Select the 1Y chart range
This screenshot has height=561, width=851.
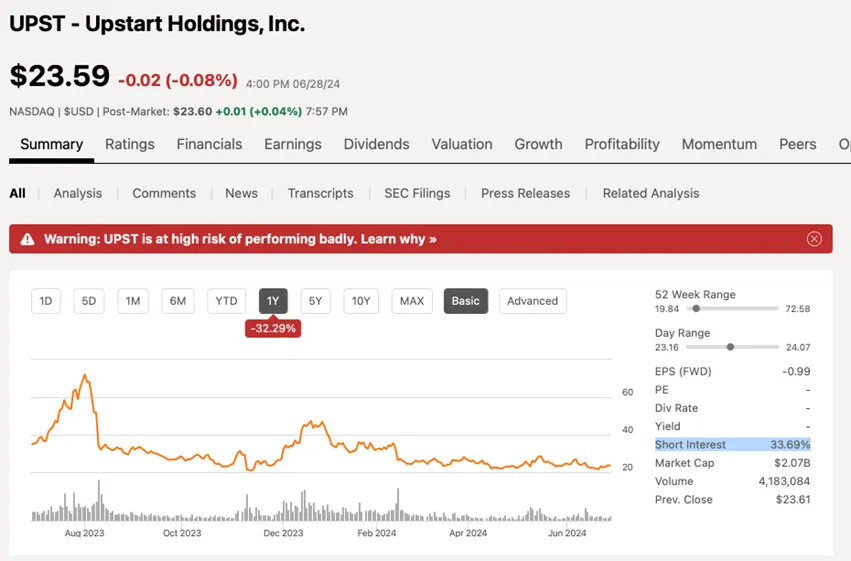[x=273, y=301]
